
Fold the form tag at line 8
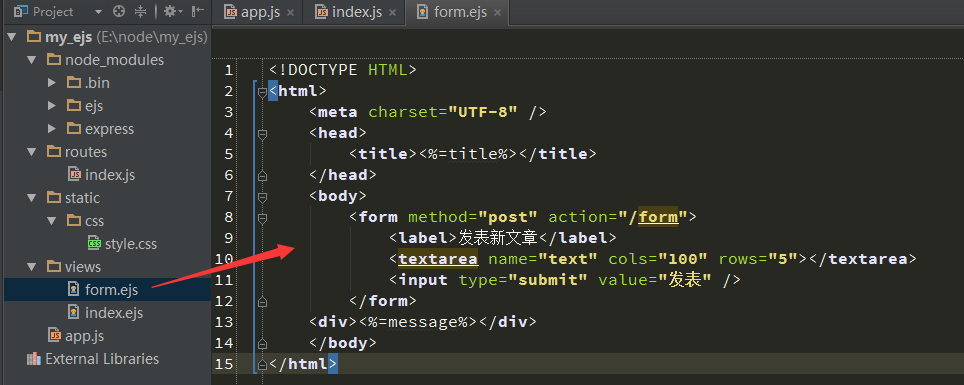click(x=263, y=218)
